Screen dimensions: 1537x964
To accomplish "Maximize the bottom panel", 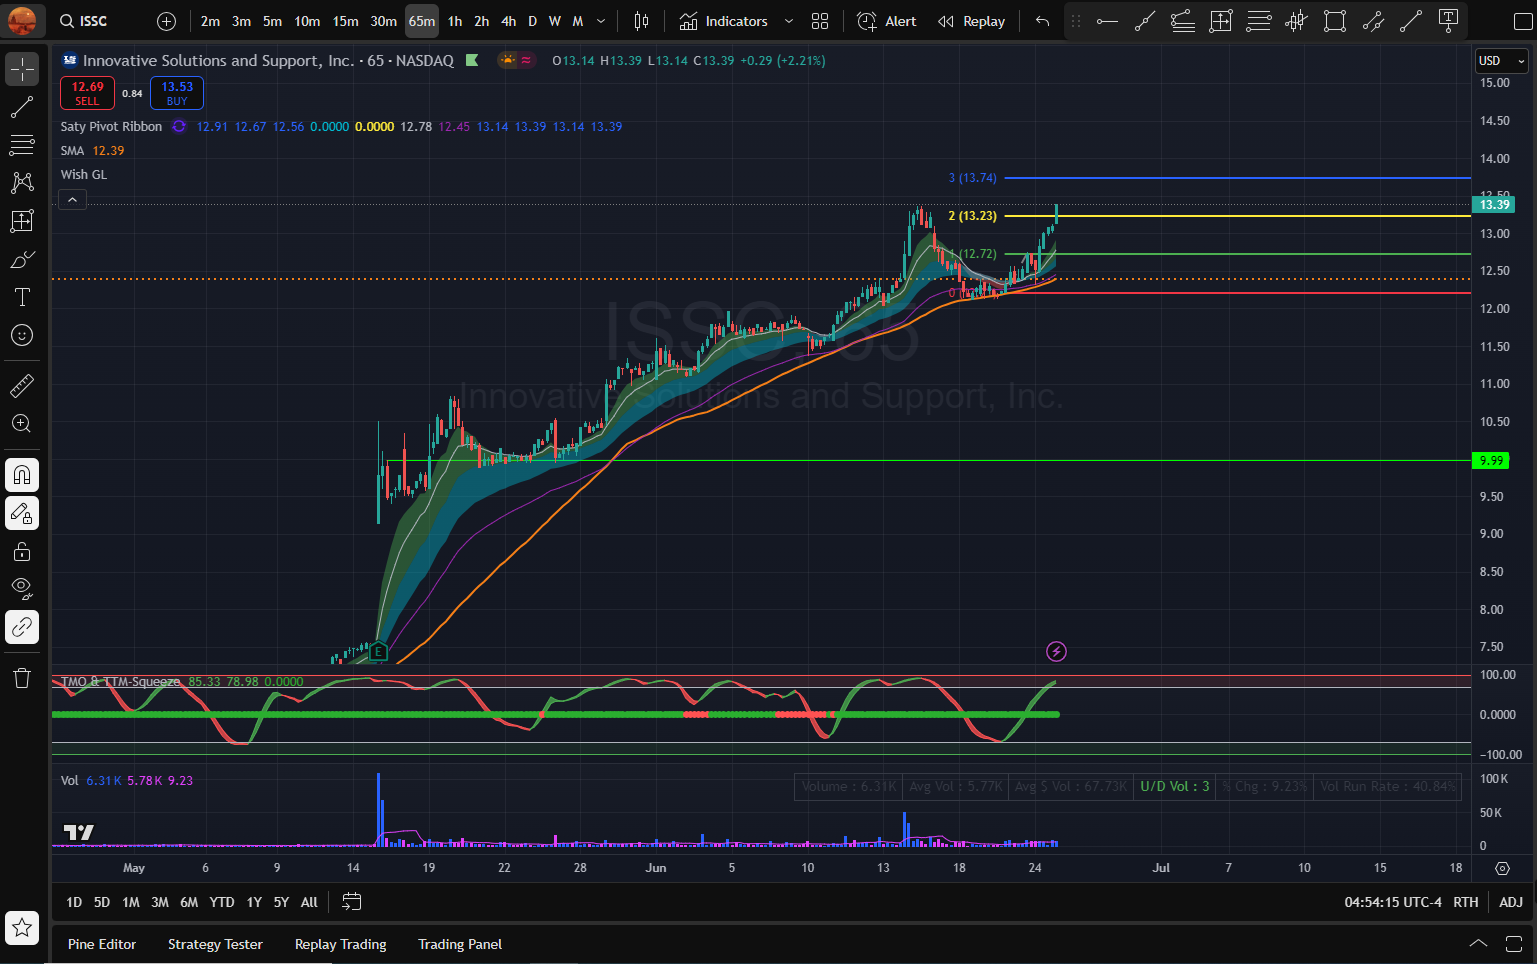I will [x=1514, y=943].
